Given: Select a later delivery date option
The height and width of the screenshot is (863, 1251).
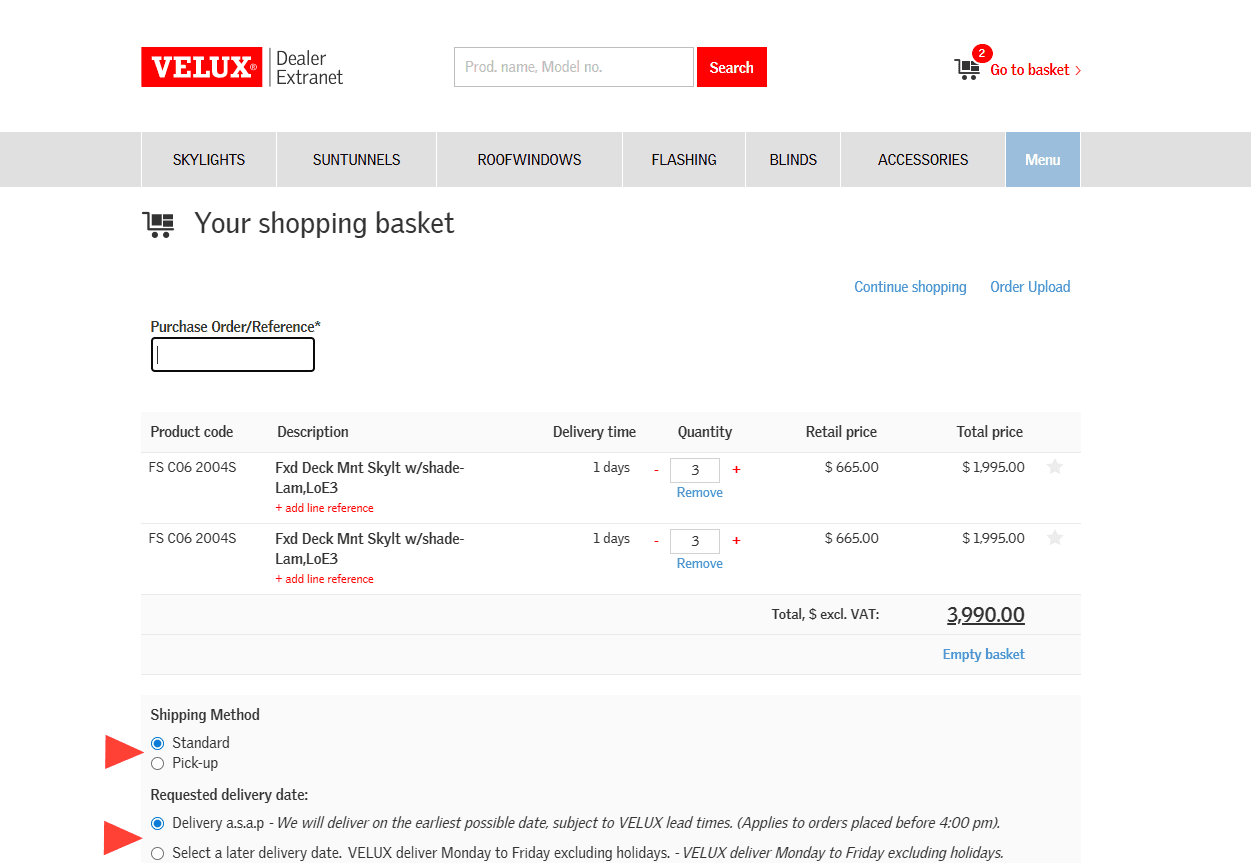Looking at the screenshot, I should 158,853.
